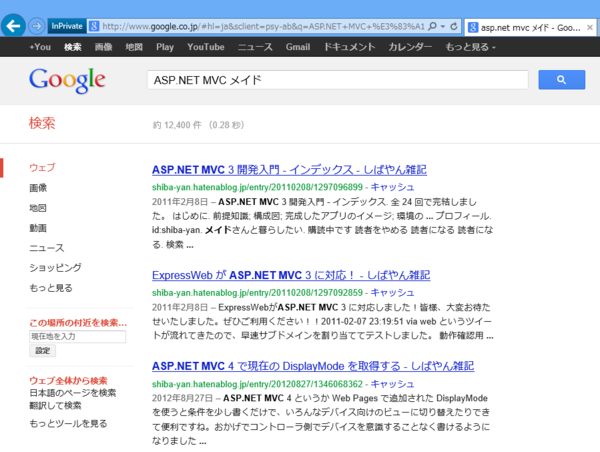600x452 pixels.
Task: Select the asp.net mvc メイド browser tab
Action: [530, 27]
